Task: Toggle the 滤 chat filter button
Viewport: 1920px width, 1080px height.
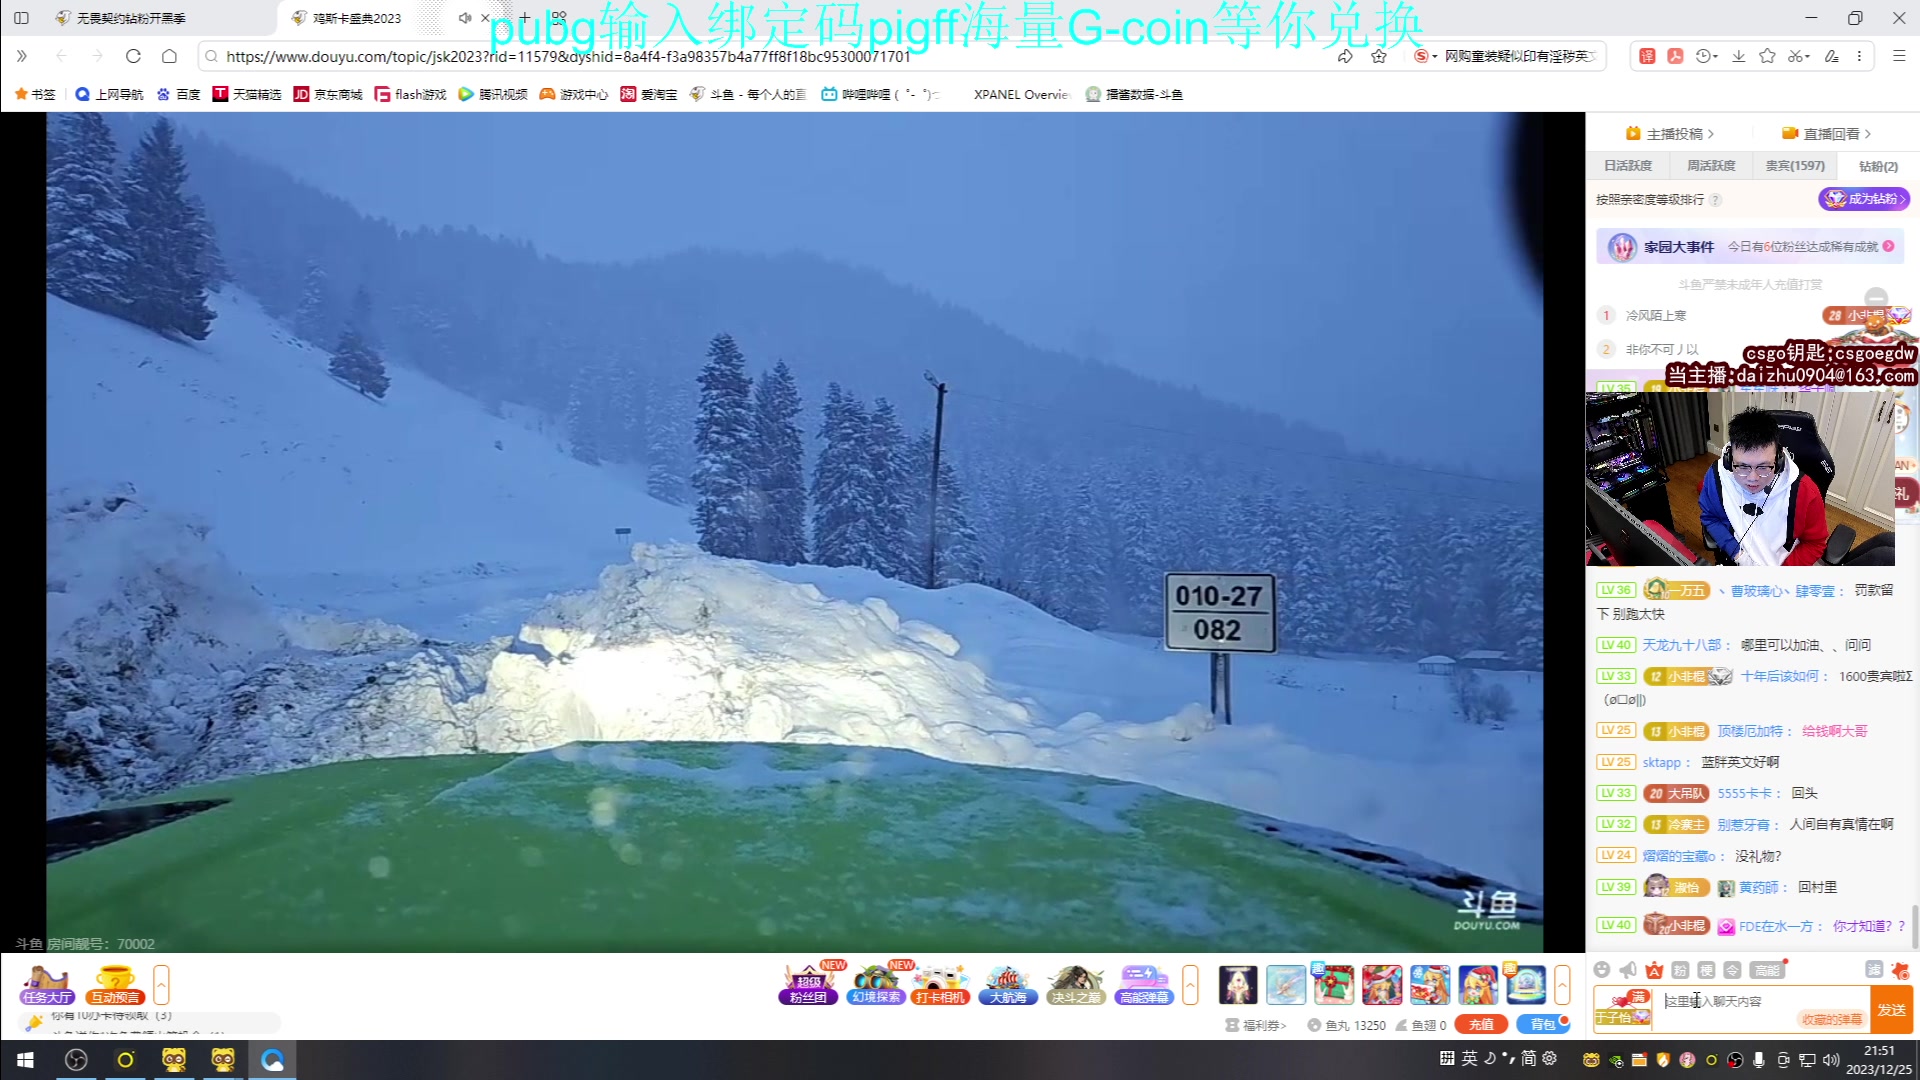Action: pos(1874,969)
